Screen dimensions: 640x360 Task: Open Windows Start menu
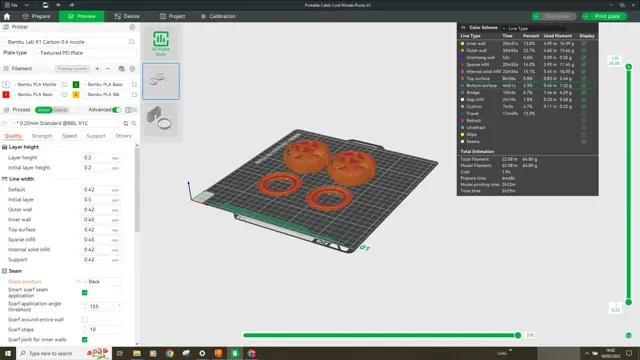(x=8, y=353)
